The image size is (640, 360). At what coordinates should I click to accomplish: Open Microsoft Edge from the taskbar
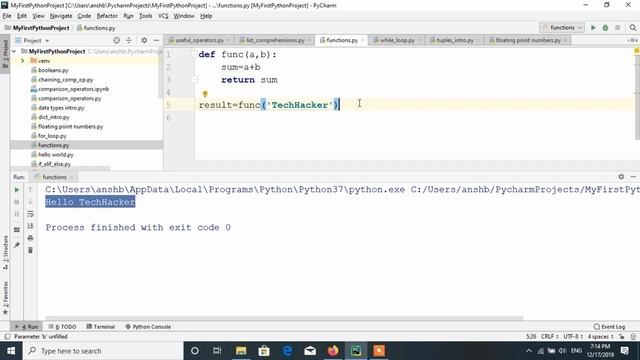(x=287, y=351)
